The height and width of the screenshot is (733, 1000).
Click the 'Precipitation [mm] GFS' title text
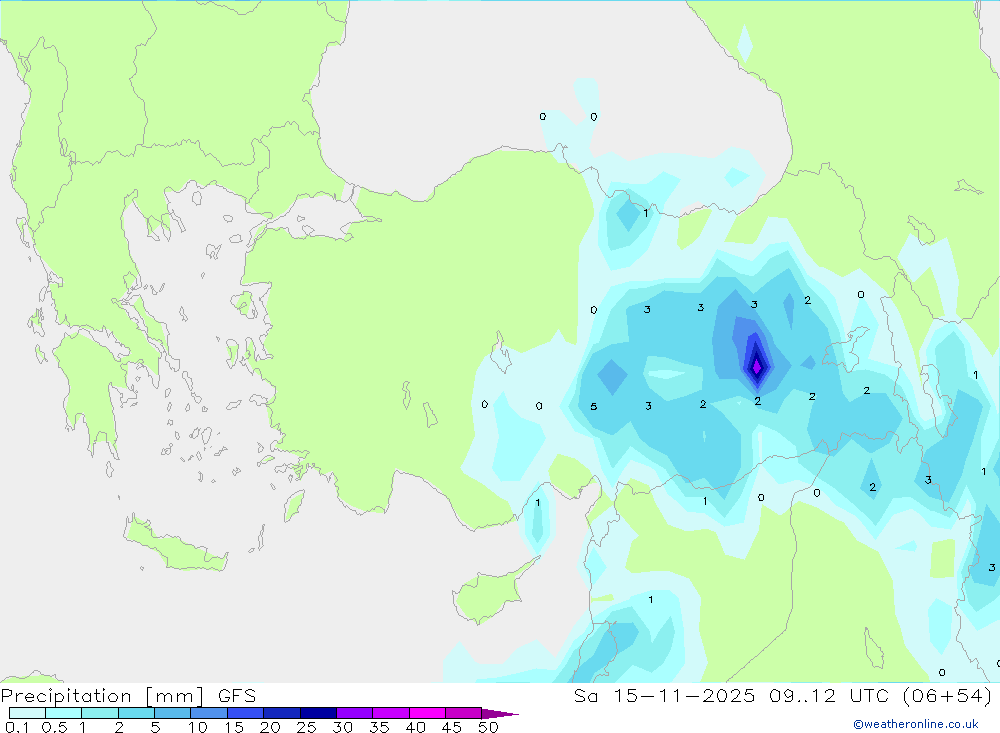[128, 696]
